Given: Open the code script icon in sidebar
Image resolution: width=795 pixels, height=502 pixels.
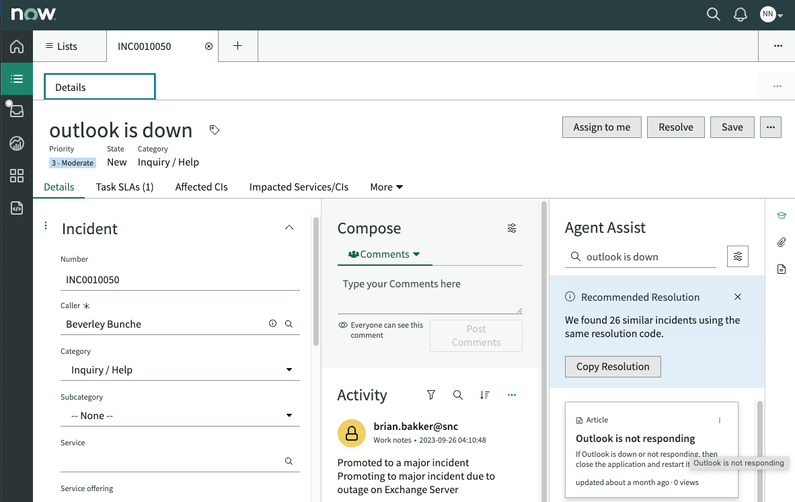Looking at the screenshot, I should [x=17, y=208].
